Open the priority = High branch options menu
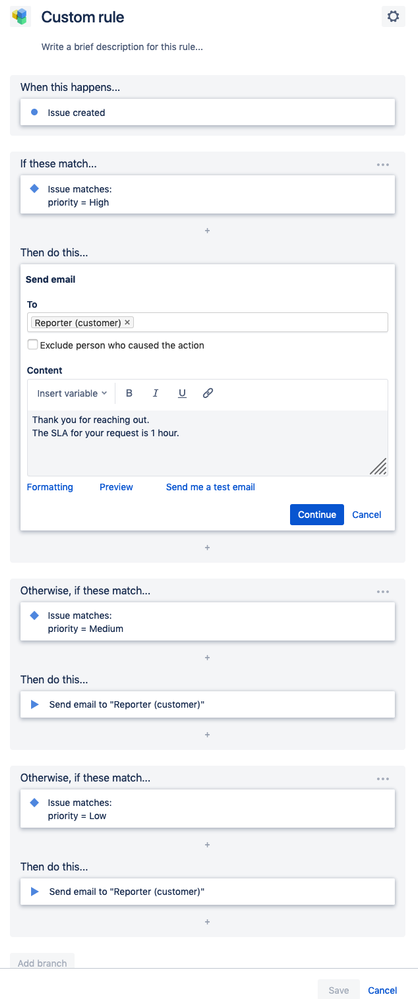This screenshot has height=999, width=418. 382,164
